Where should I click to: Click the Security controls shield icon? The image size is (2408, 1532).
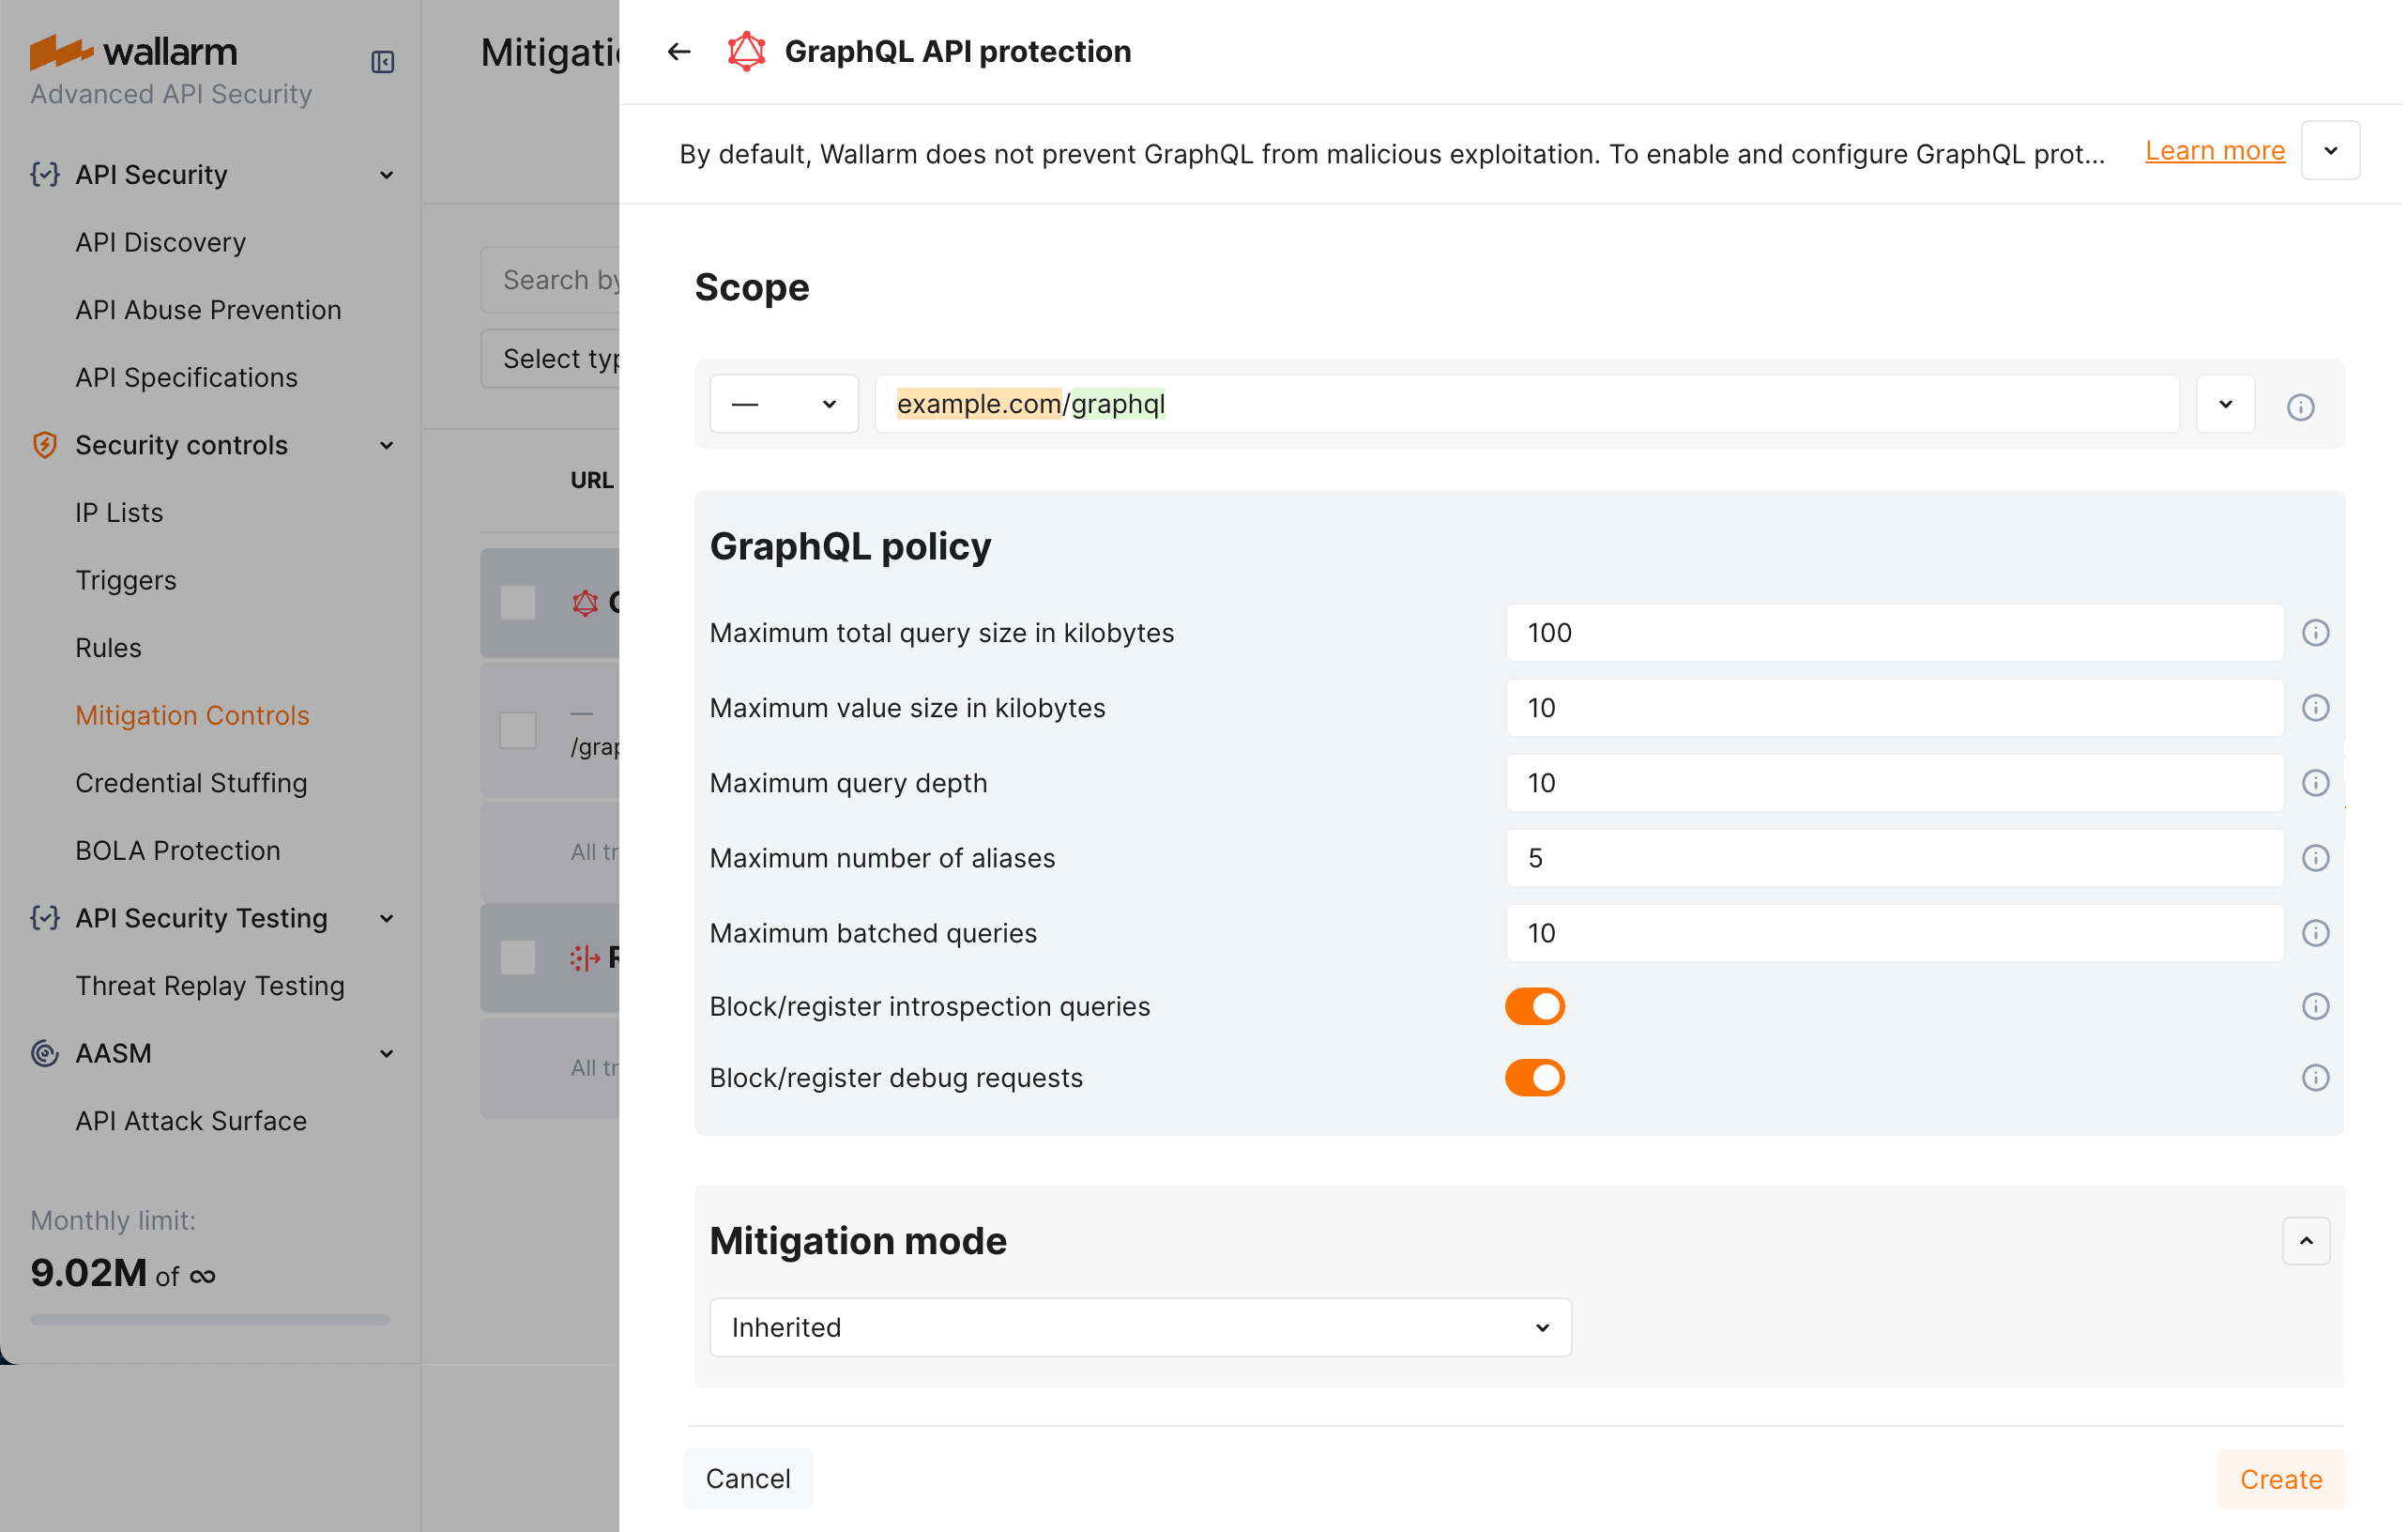pos(44,445)
